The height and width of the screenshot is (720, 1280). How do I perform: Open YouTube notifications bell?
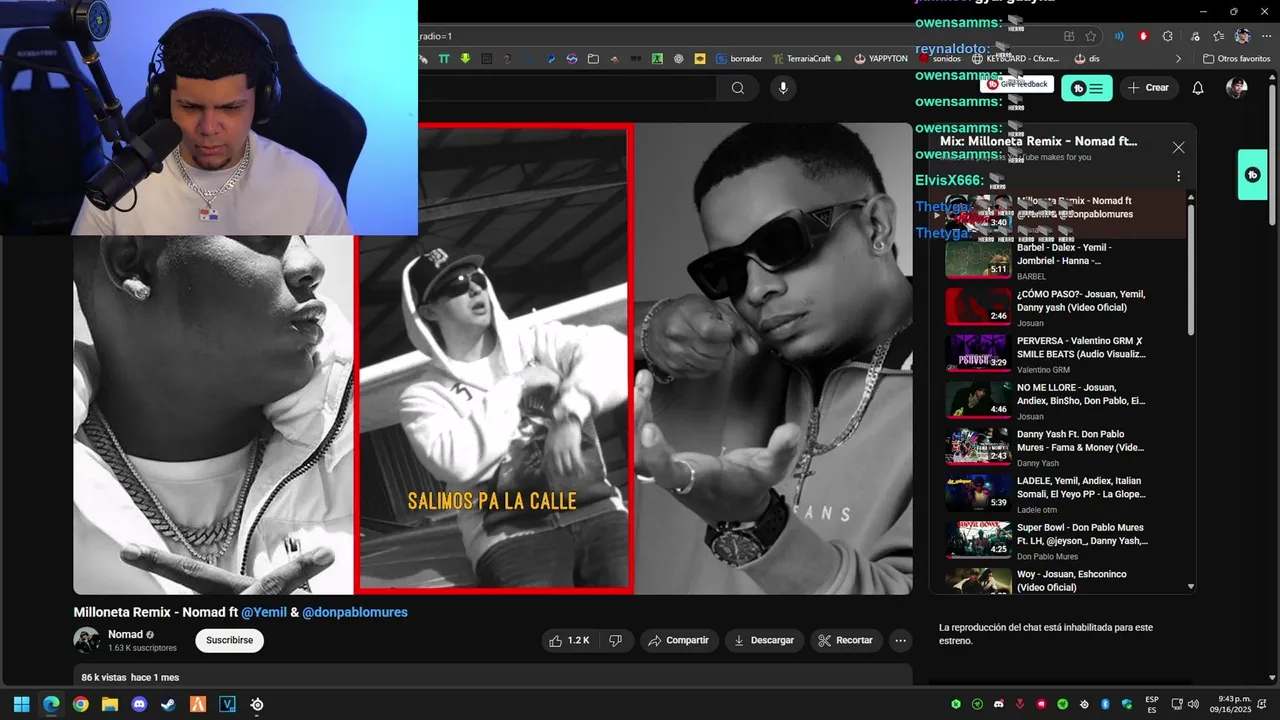click(1198, 88)
